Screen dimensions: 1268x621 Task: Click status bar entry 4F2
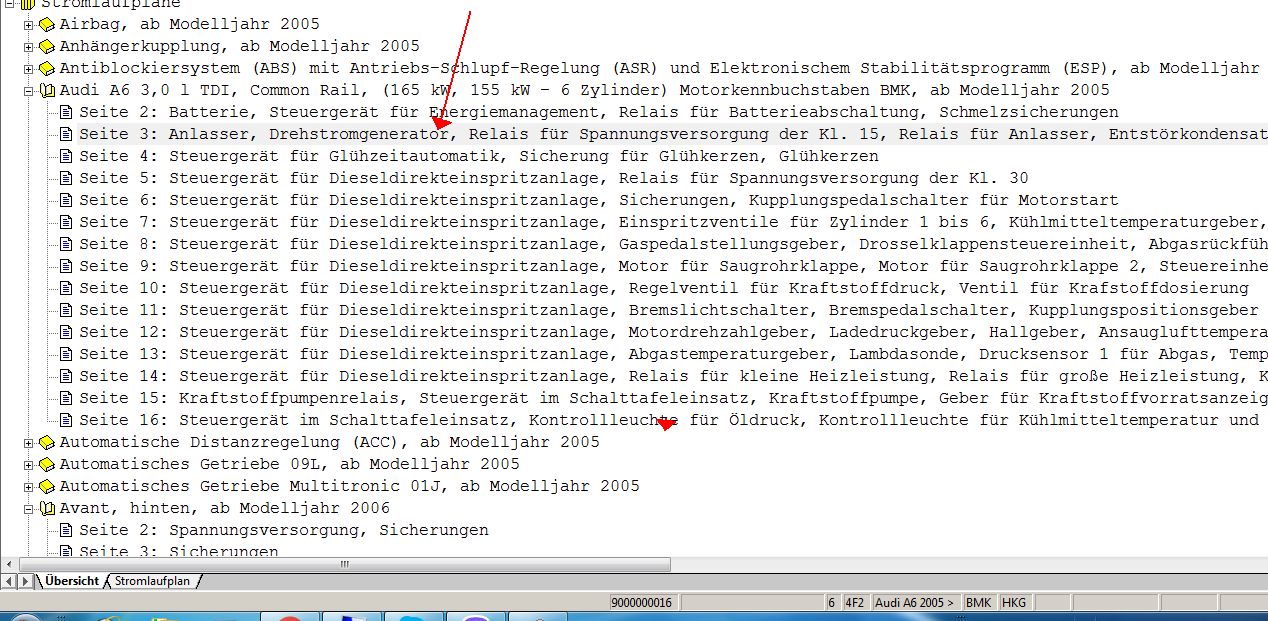click(854, 603)
